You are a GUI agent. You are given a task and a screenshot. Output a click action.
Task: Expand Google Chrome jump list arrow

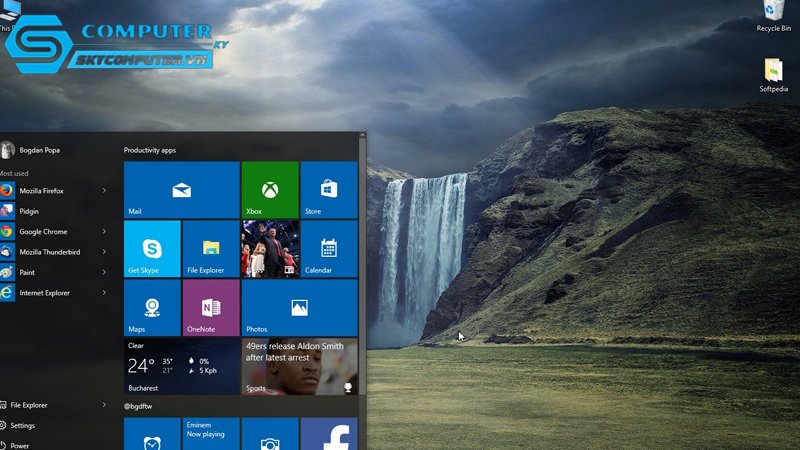pyautogui.click(x=104, y=232)
